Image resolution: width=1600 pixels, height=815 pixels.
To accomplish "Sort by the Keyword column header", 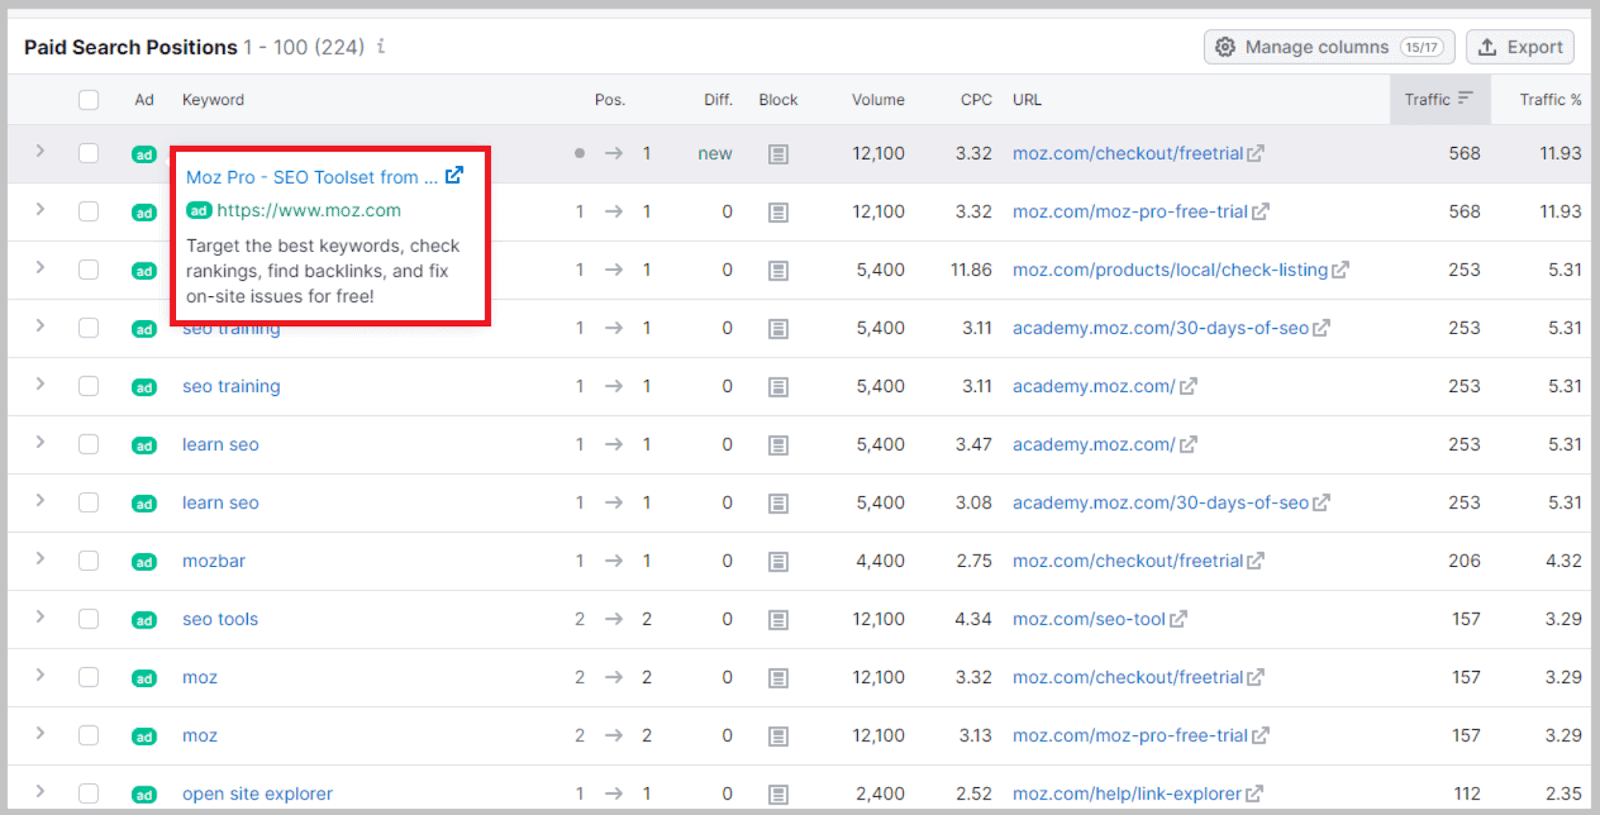I will [x=213, y=100].
